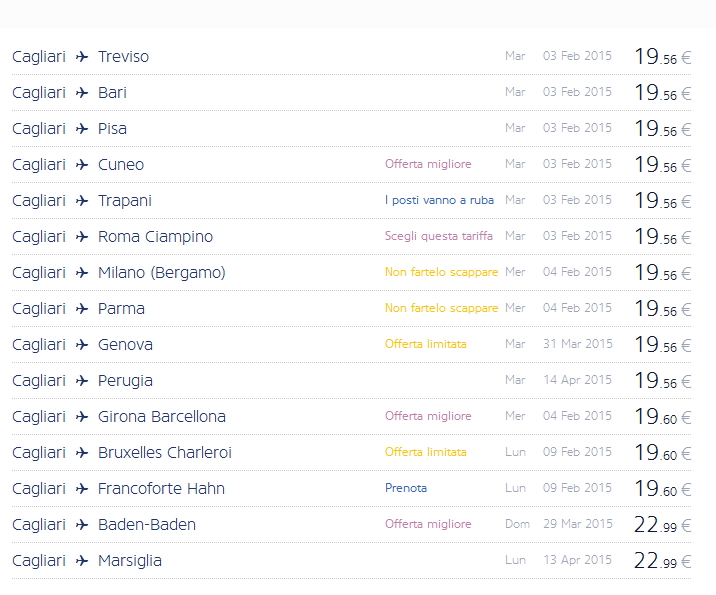Click the airplane icon before Marsiglia

82,561
